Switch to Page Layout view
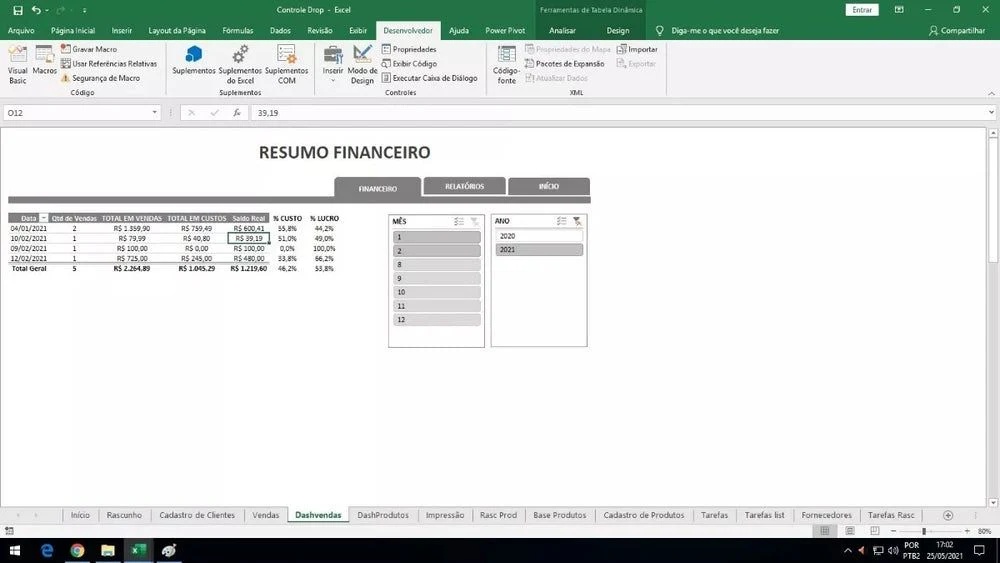This screenshot has height=563, width=1000. [849, 531]
